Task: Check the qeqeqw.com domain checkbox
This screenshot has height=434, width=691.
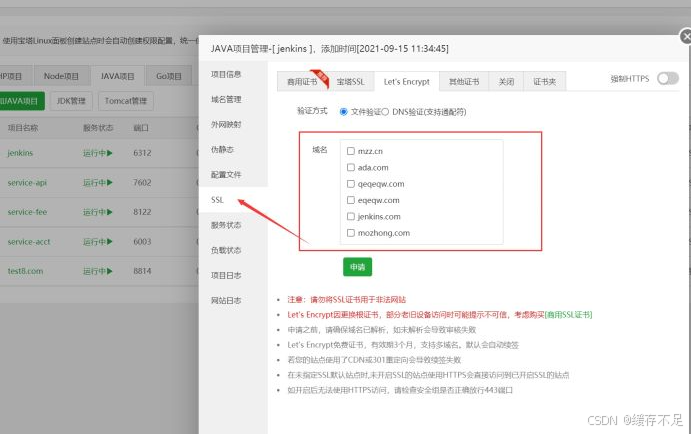Action: (351, 184)
